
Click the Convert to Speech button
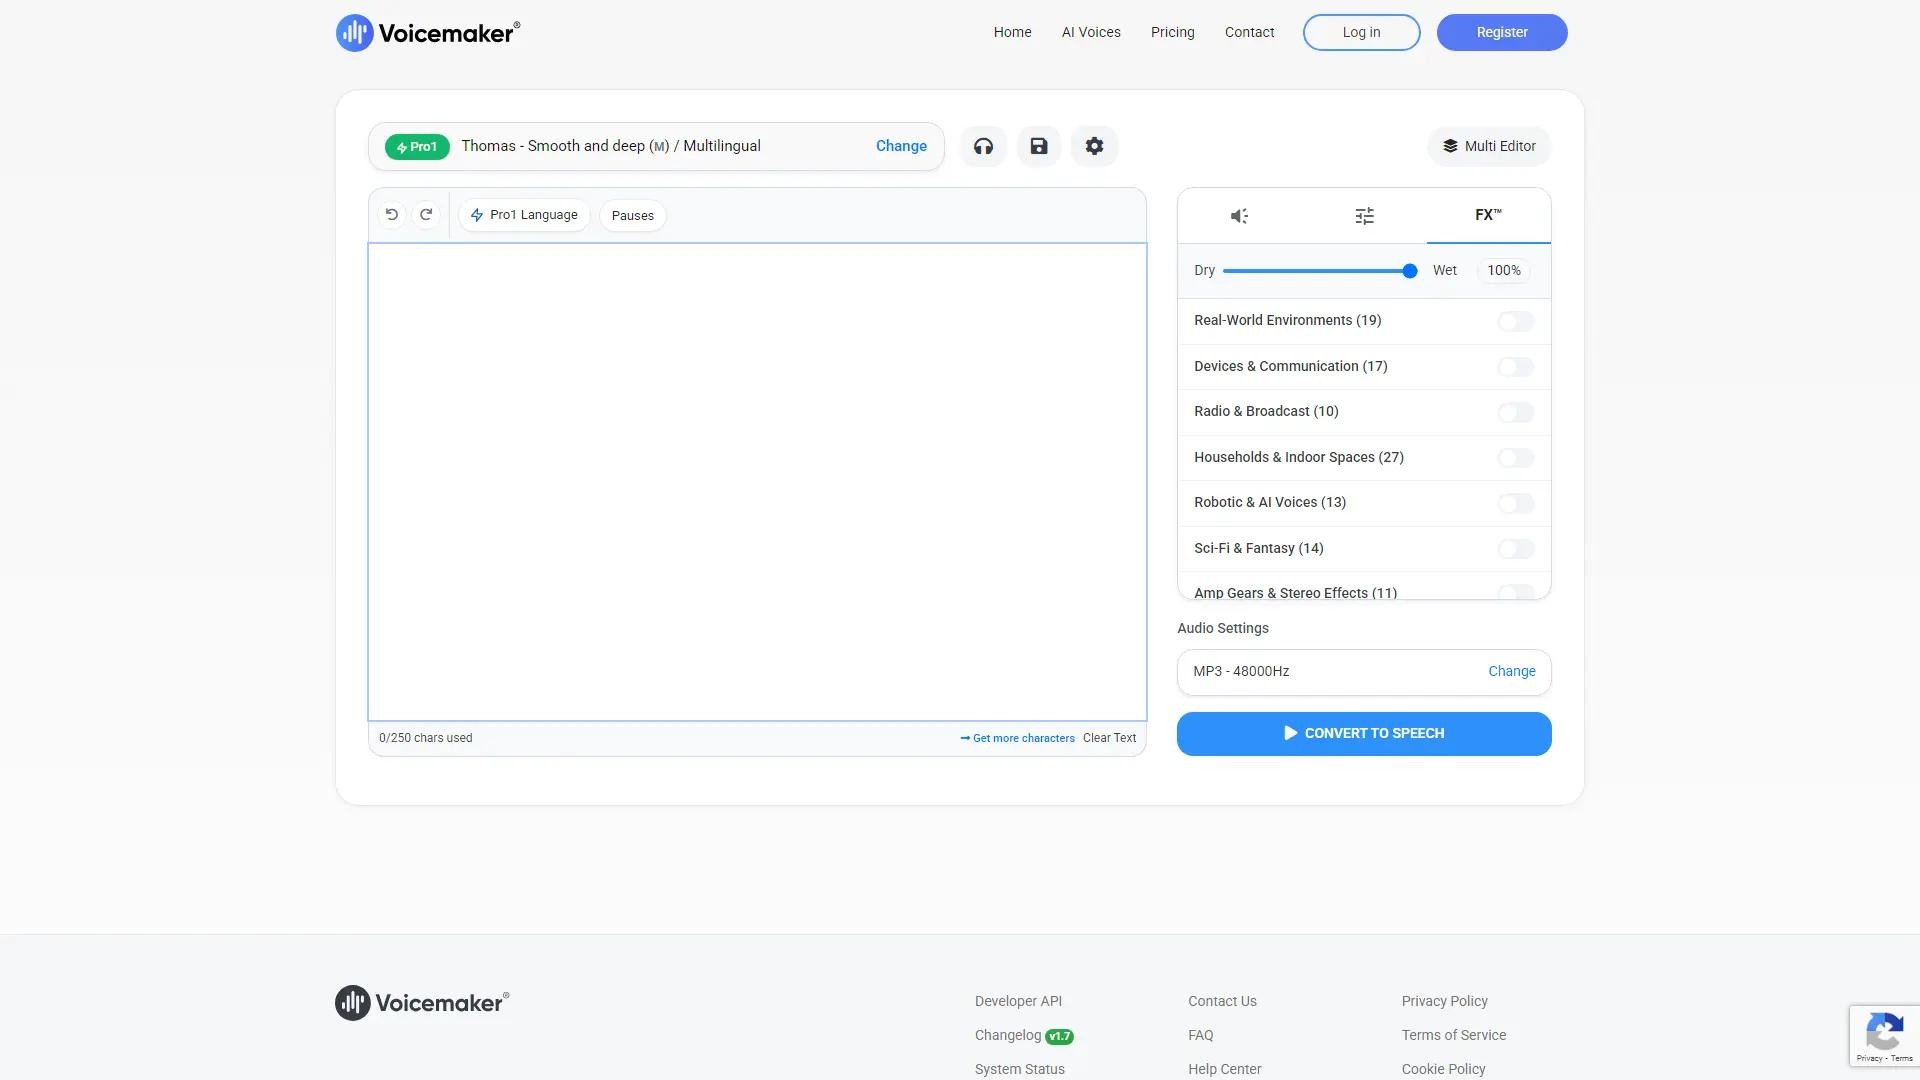point(1364,733)
